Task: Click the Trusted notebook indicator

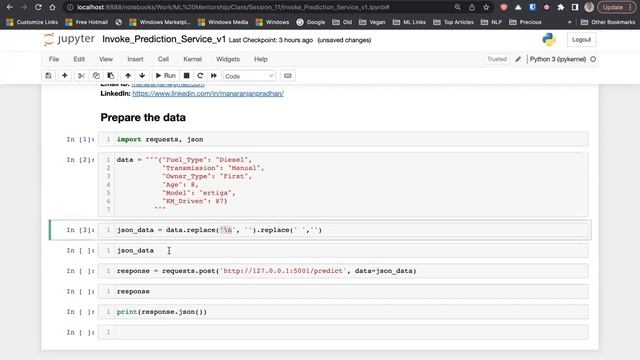Action: point(497,59)
